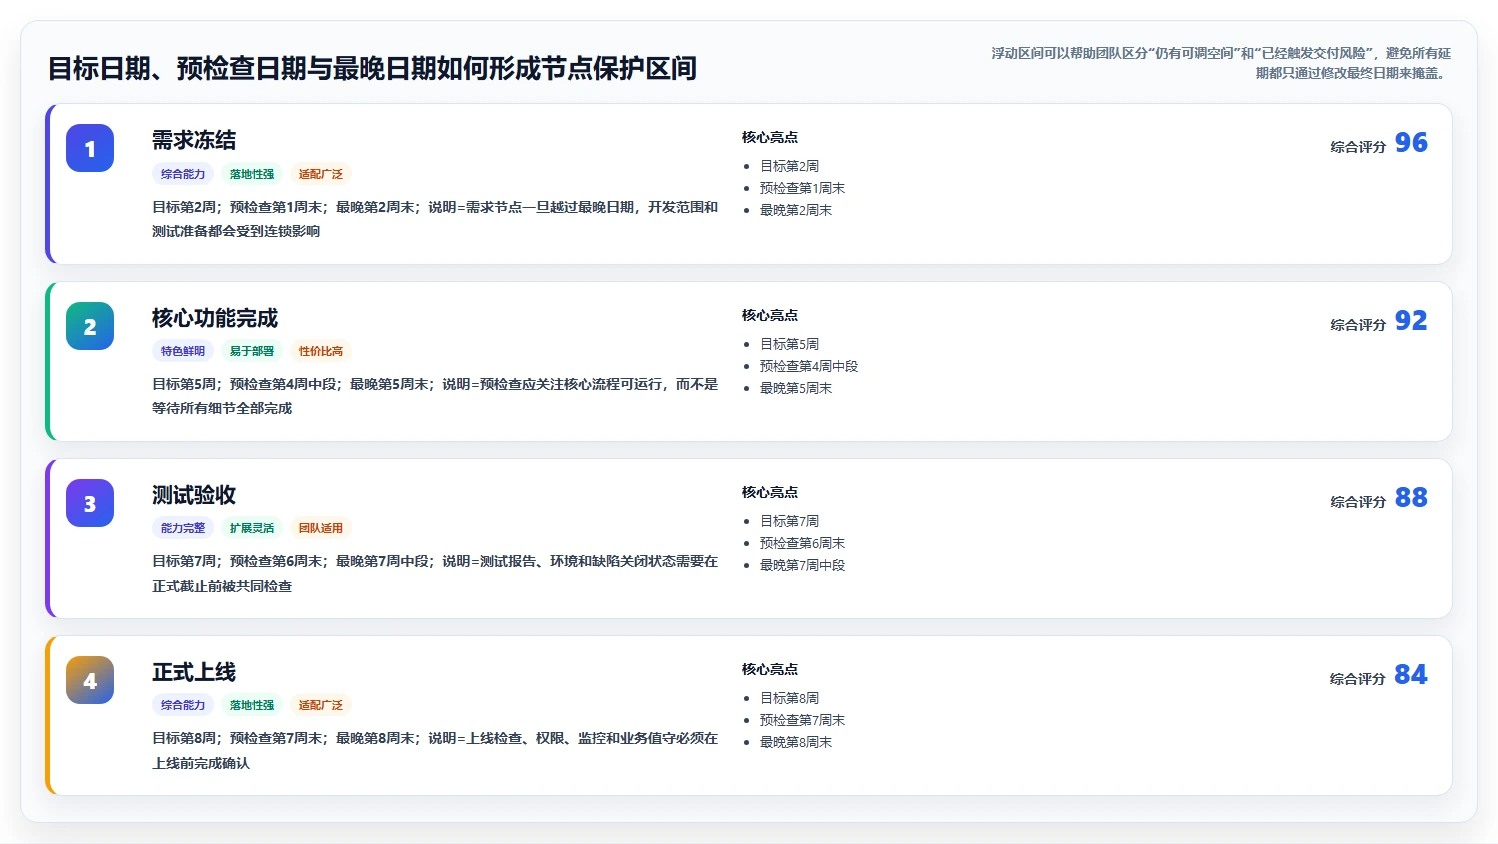1498x844 pixels.
Task: Select the 特色鲜明 tag
Action: point(183,351)
